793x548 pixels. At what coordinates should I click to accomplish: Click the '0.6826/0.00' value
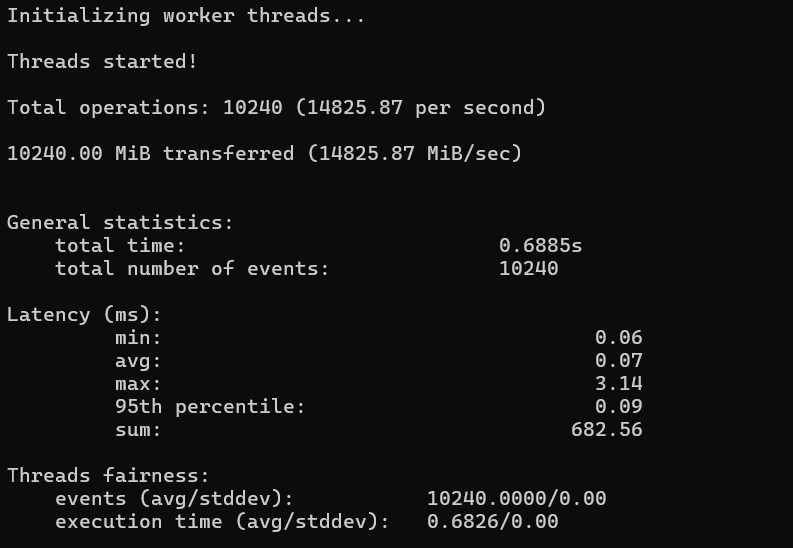pyautogui.click(x=493, y=522)
